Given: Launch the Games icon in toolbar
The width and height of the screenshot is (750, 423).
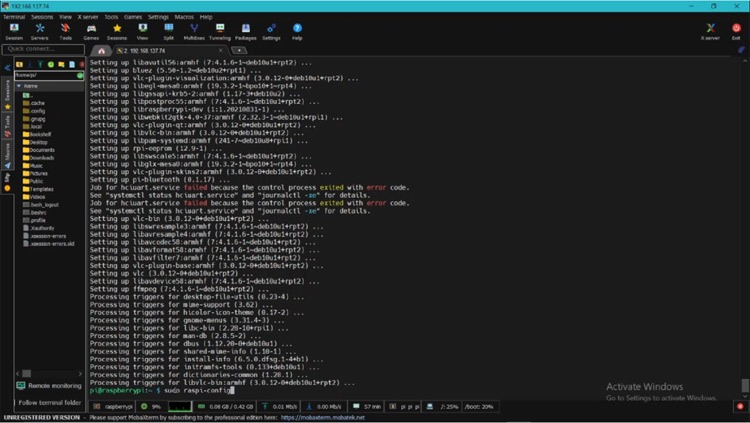Looking at the screenshot, I should point(92,31).
